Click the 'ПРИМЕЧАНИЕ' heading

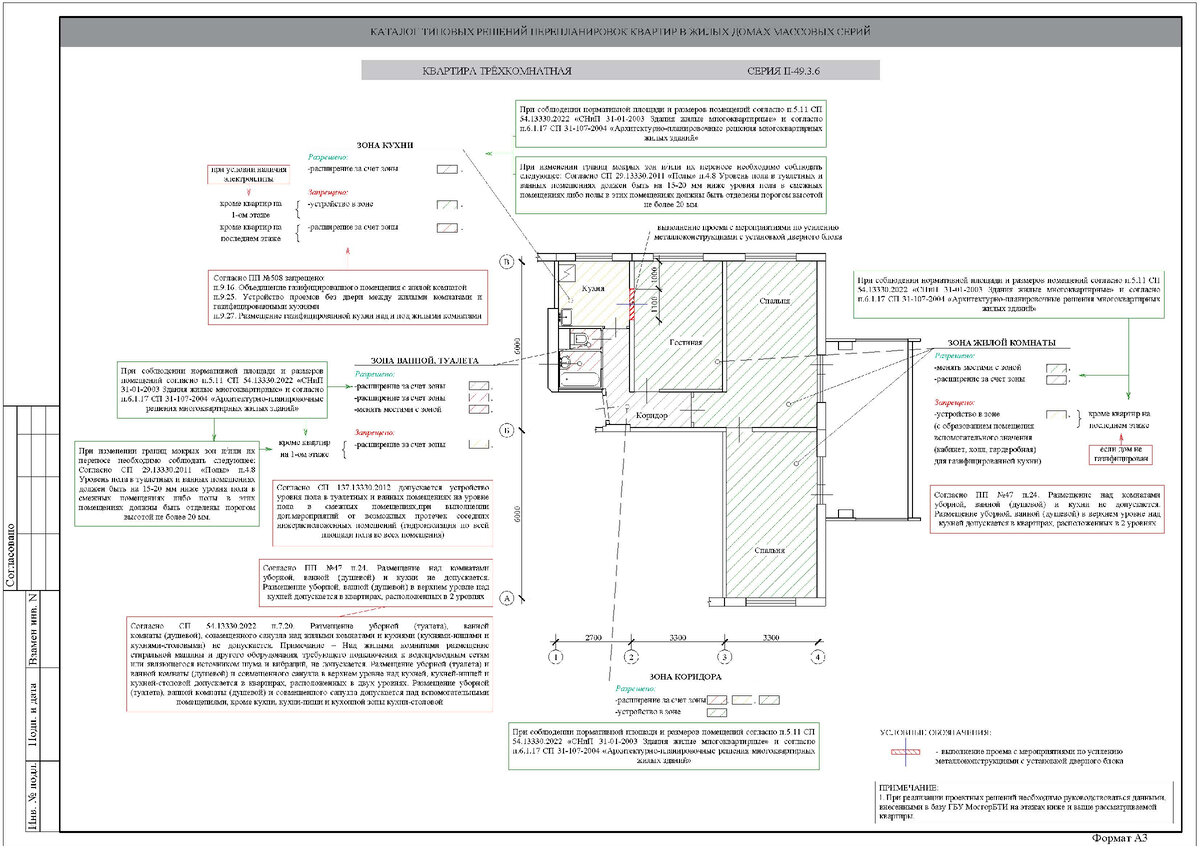(x=907, y=788)
